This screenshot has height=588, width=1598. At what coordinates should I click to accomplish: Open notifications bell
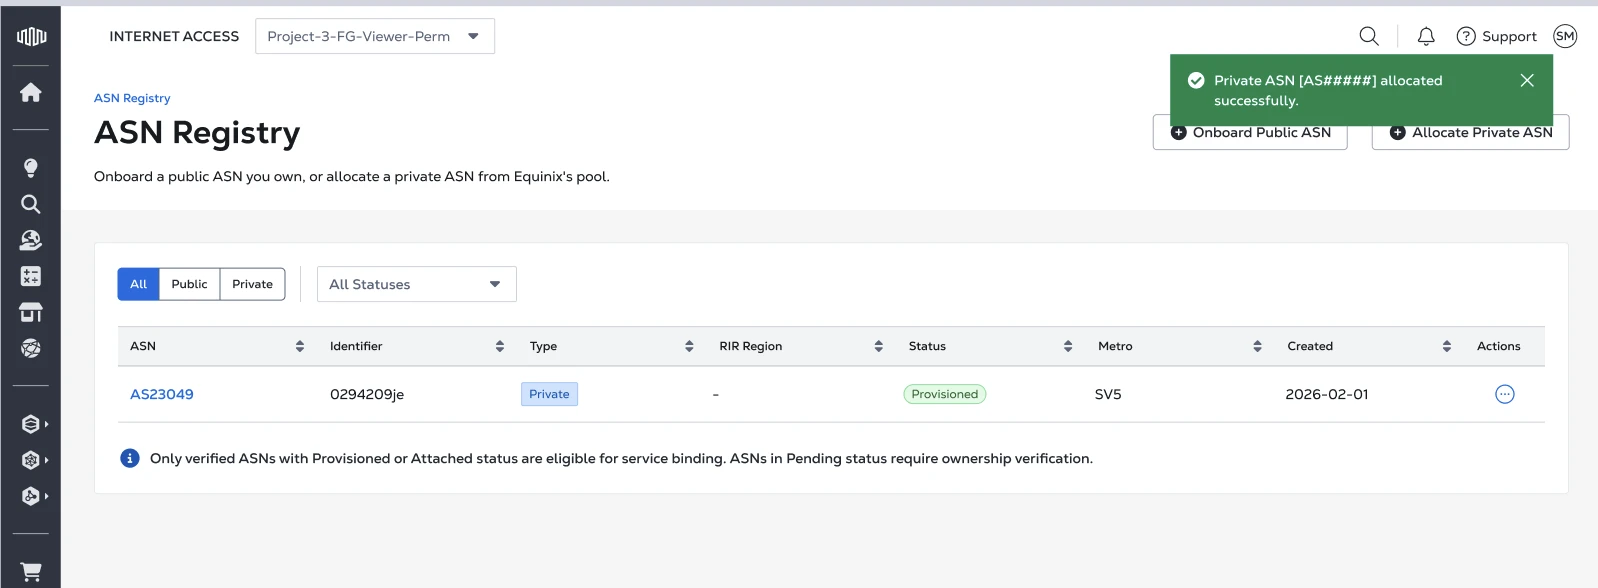(1426, 36)
